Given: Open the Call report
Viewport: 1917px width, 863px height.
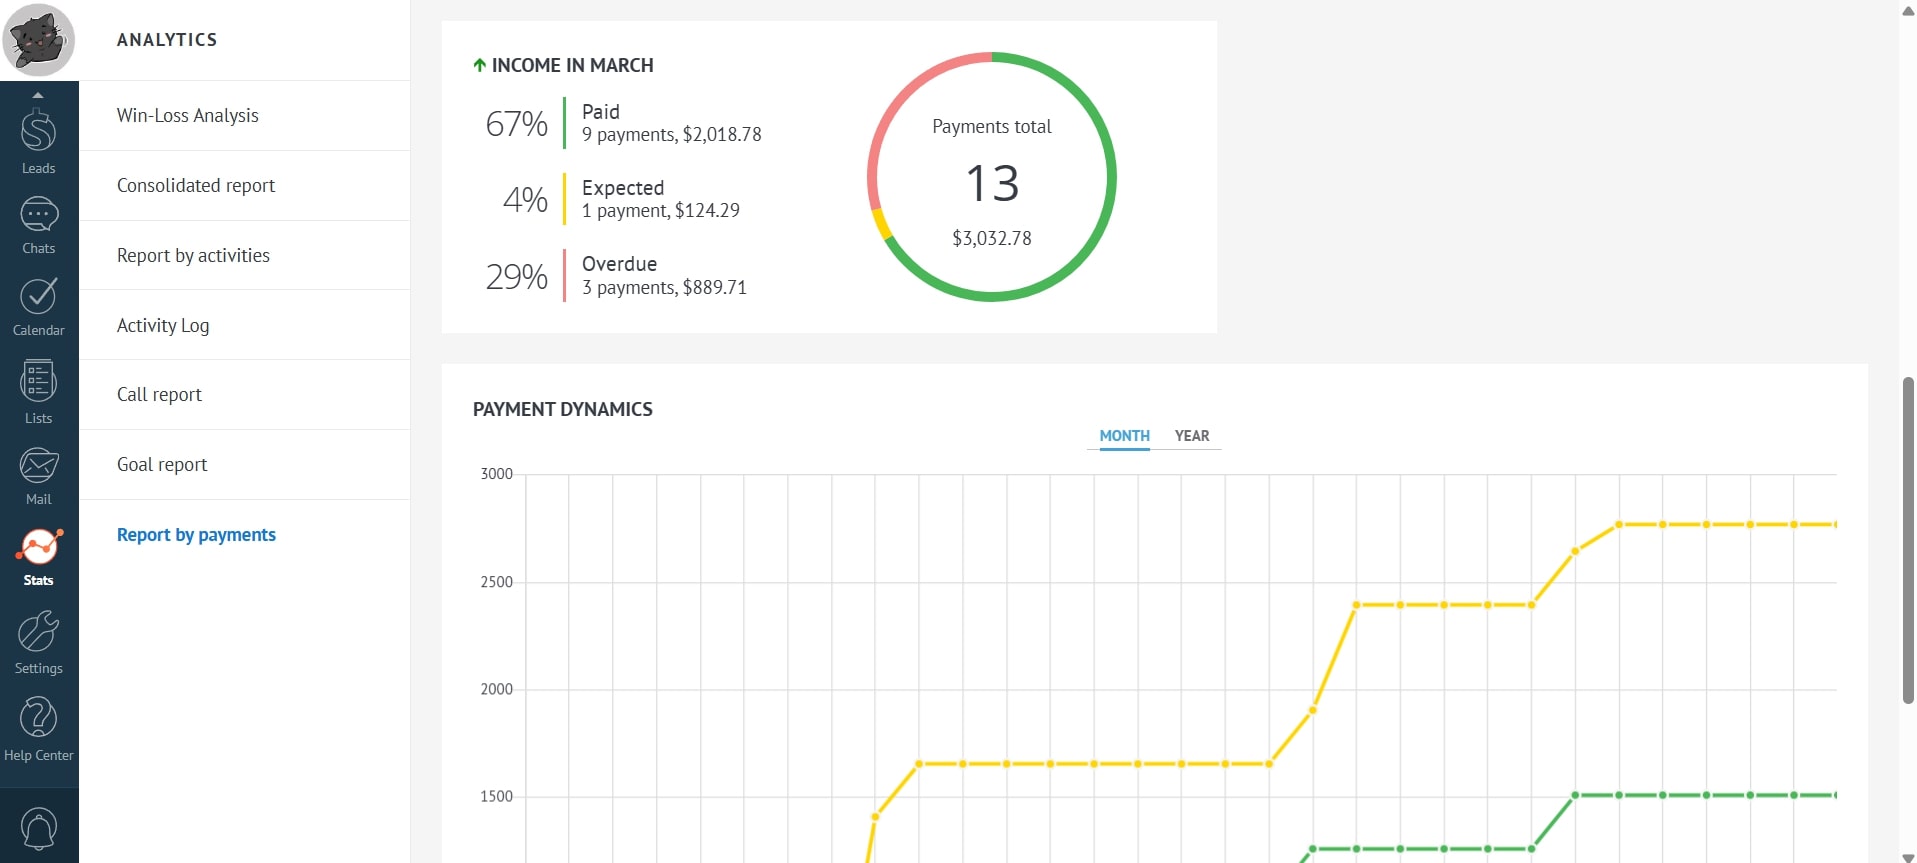Looking at the screenshot, I should pos(159,394).
